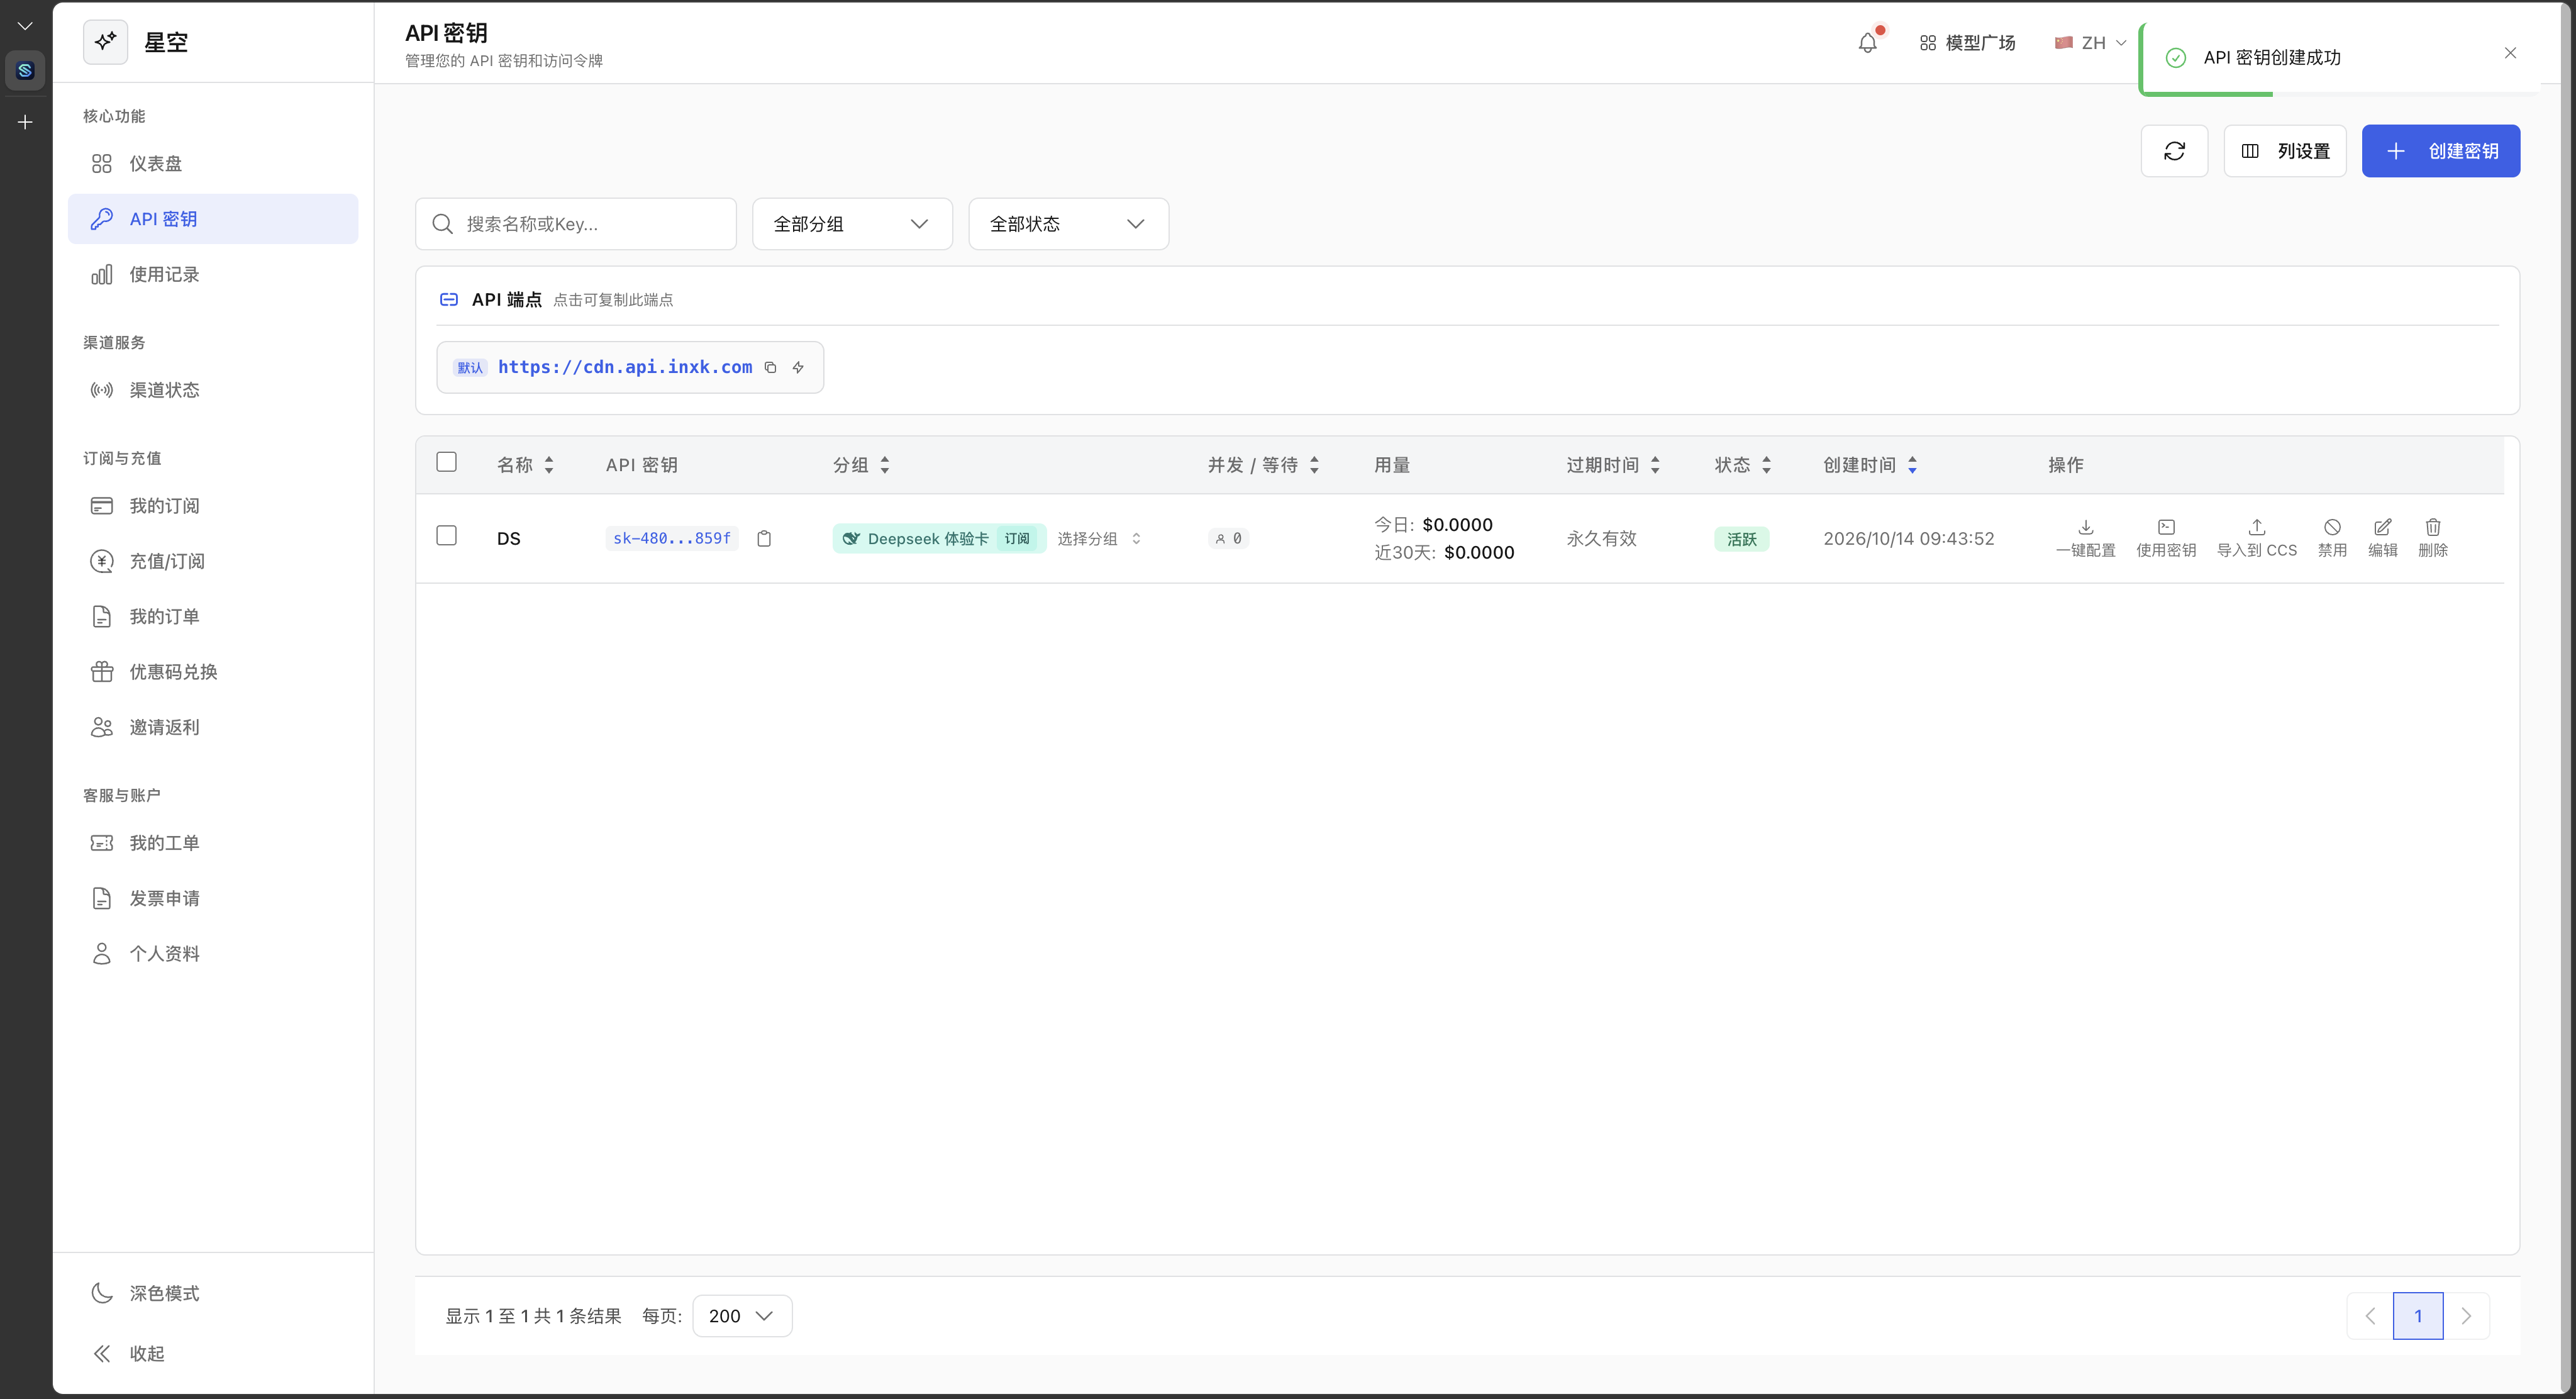Go to next page arrow
This screenshot has width=2576, height=1399.
(x=2466, y=1316)
